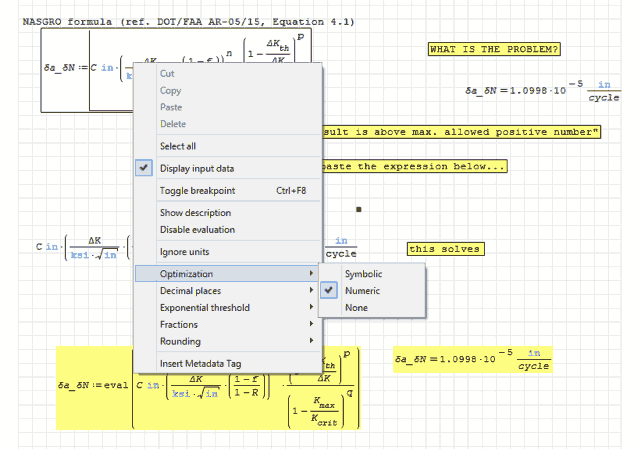639x449 pixels.
Task: Click the Cut menu item
Action: pos(167,73)
